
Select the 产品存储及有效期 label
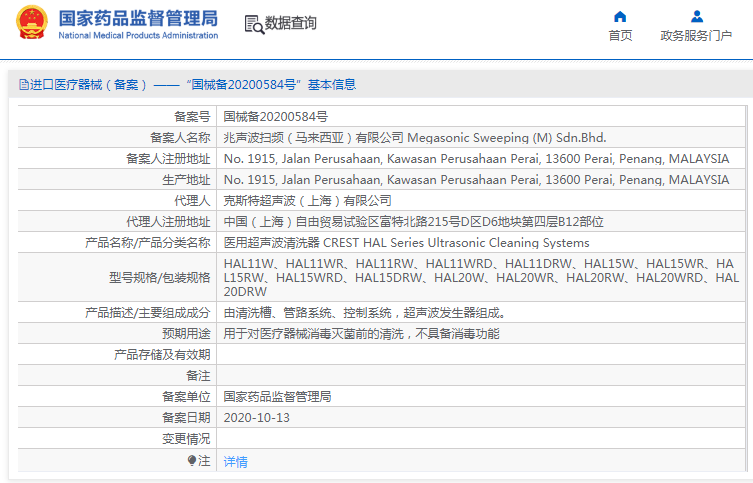coord(162,355)
